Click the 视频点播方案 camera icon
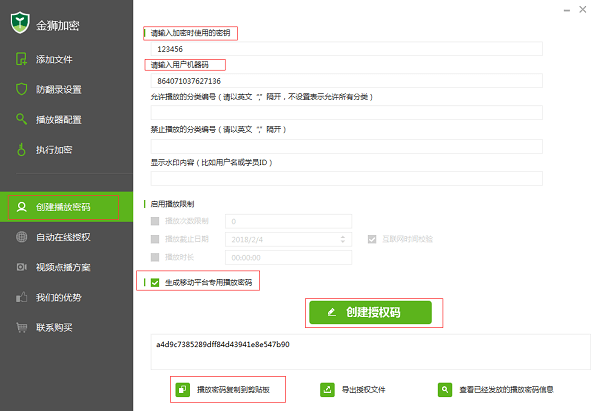Image resolution: width=600 pixels, height=411 pixels. pos(21,267)
